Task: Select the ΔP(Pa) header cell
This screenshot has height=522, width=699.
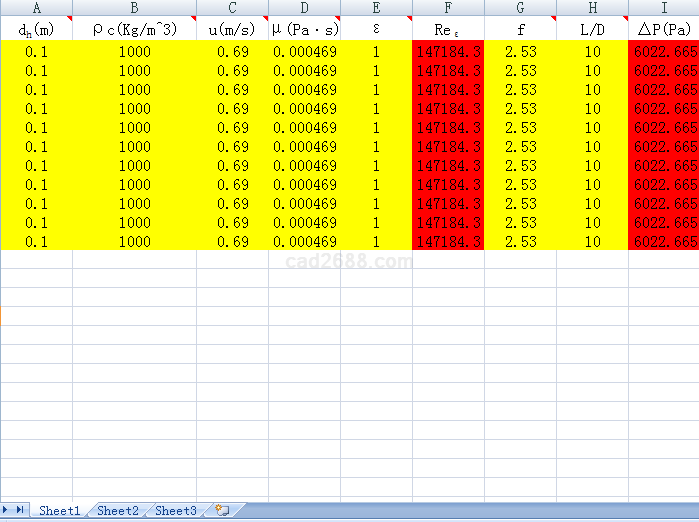Action: (x=664, y=30)
